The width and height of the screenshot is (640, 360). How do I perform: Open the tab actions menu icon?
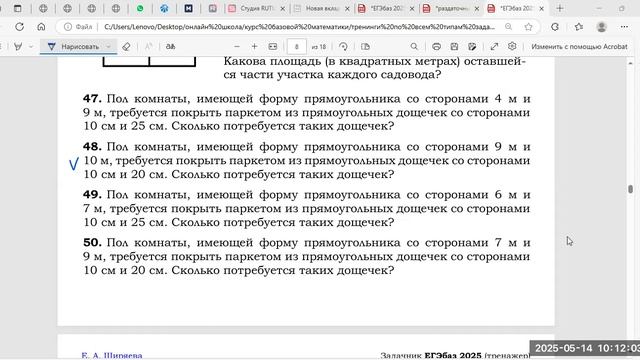click(18, 8)
